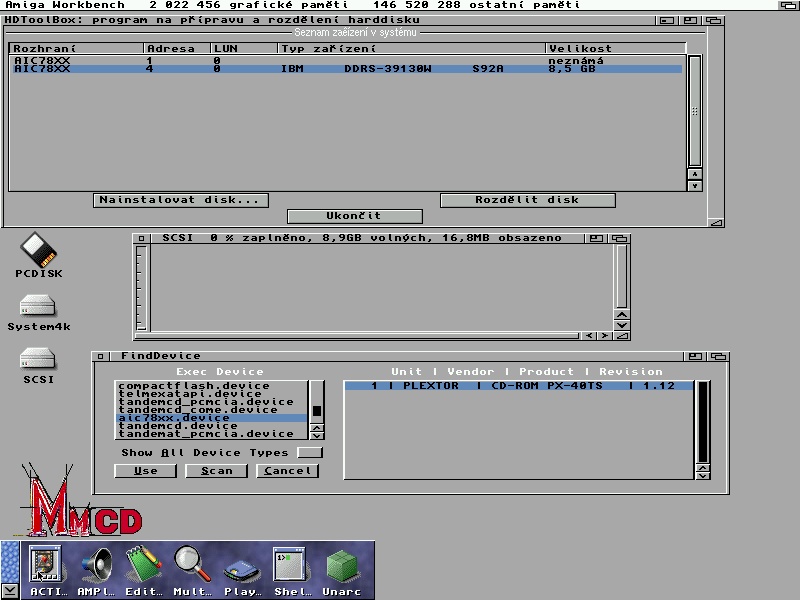Click the Exec Device list scrollbar
The width and height of the screenshot is (800, 600).
(x=316, y=404)
